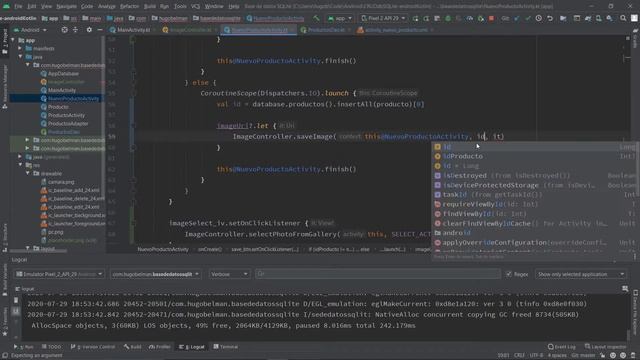Screen dimensions: 640x360
Task: Expand the manifests folder
Action: [x=20, y=49]
